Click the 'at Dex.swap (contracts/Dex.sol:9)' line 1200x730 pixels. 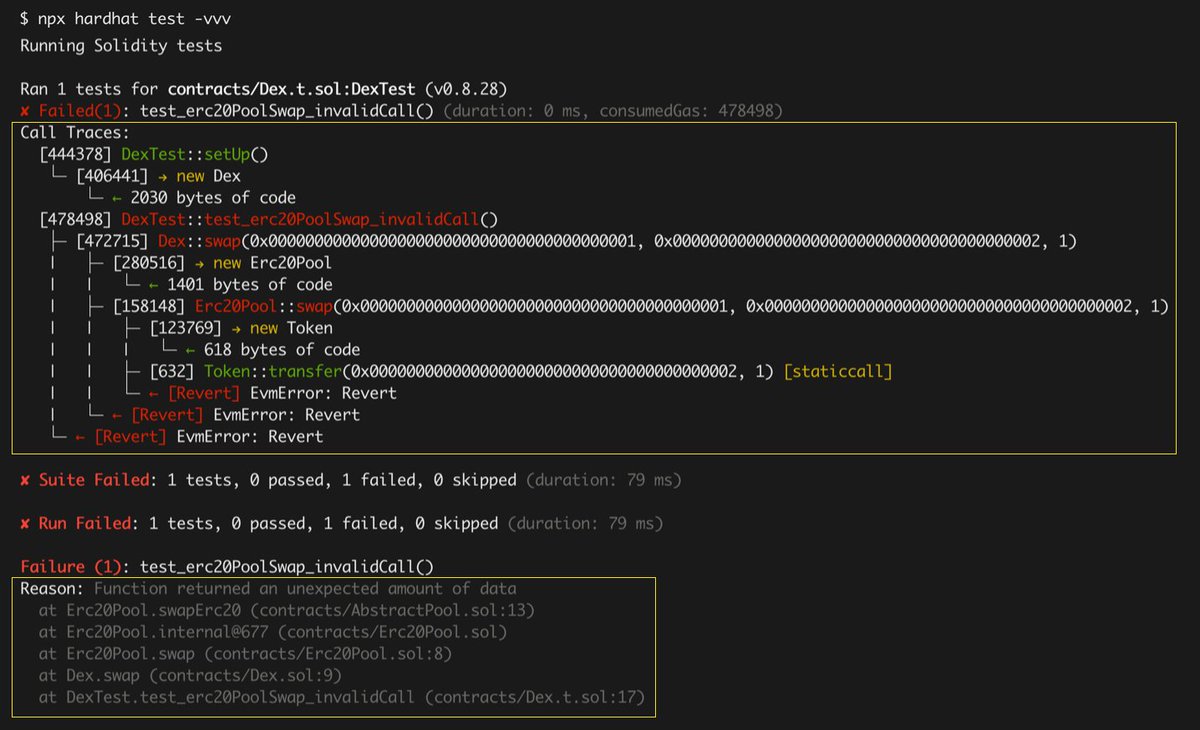click(x=190, y=676)
